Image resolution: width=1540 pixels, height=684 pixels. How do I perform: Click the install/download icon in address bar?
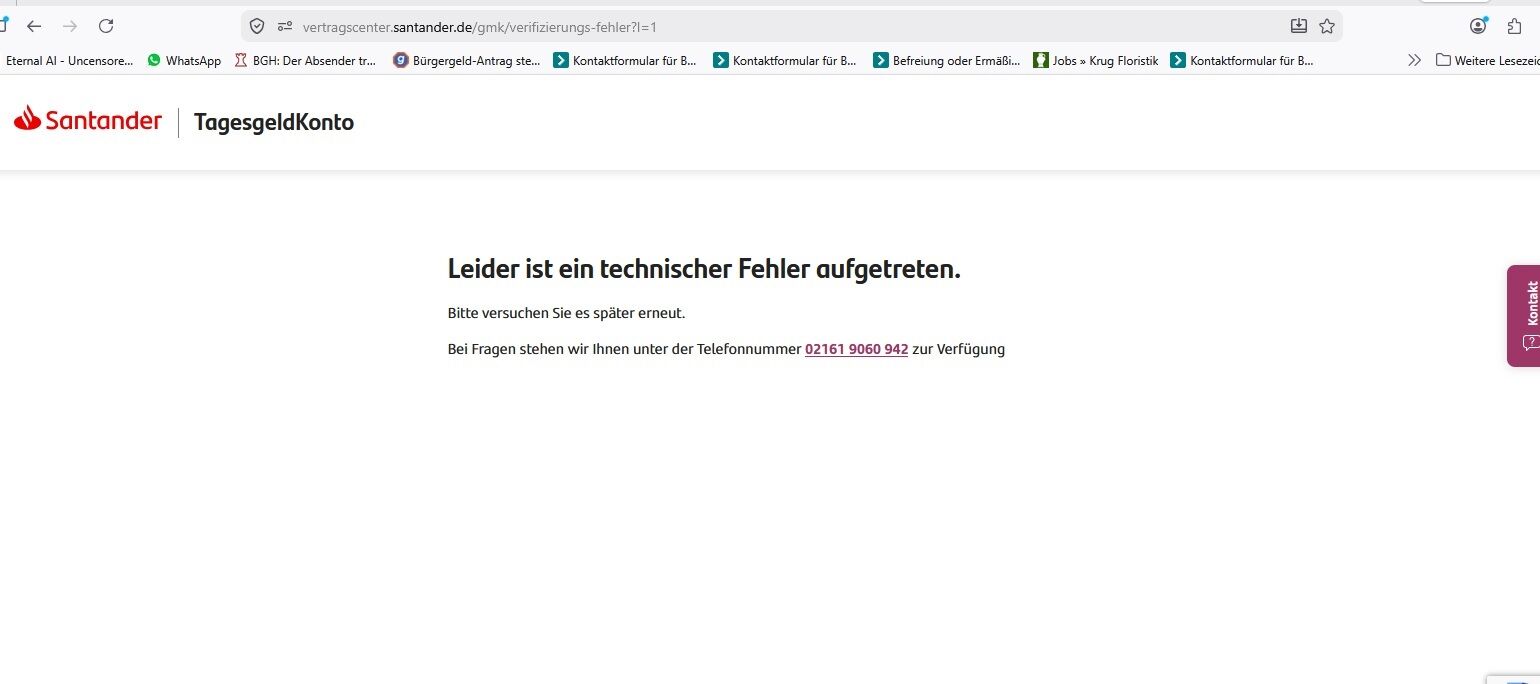click(1298, 27)
